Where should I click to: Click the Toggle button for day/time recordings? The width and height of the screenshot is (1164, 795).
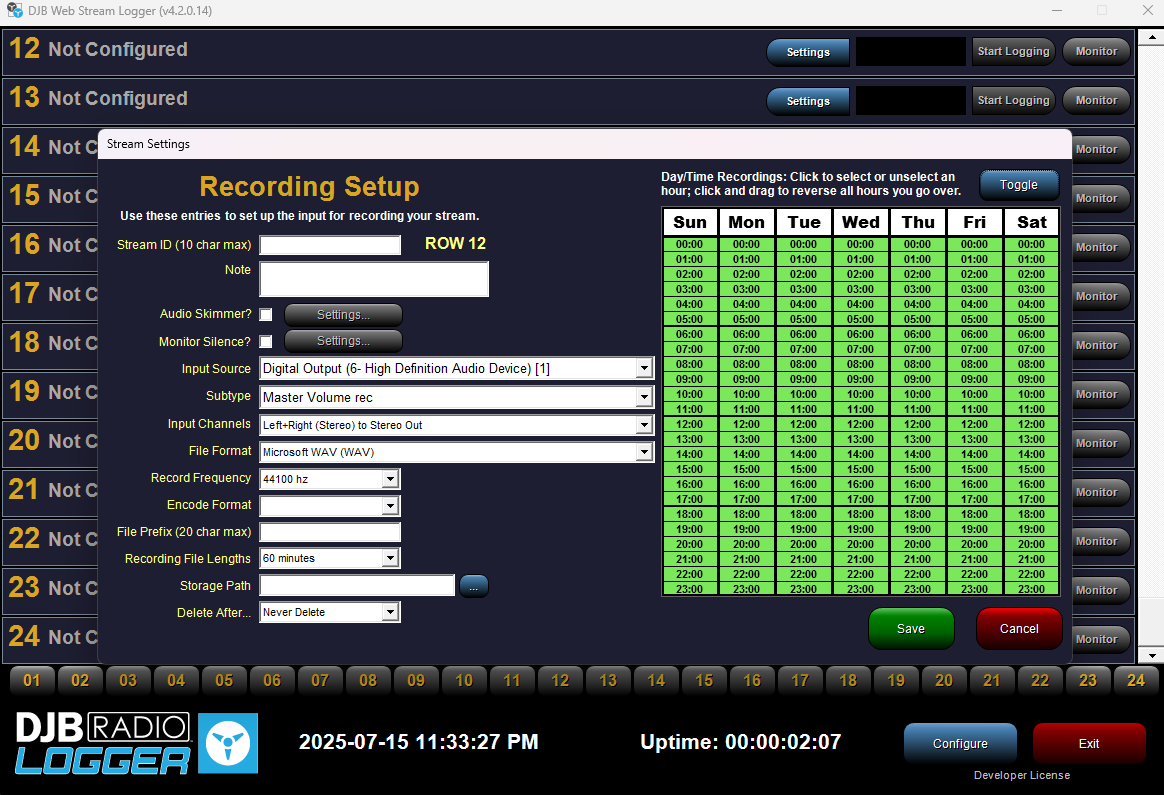[x=1018, y=185]
